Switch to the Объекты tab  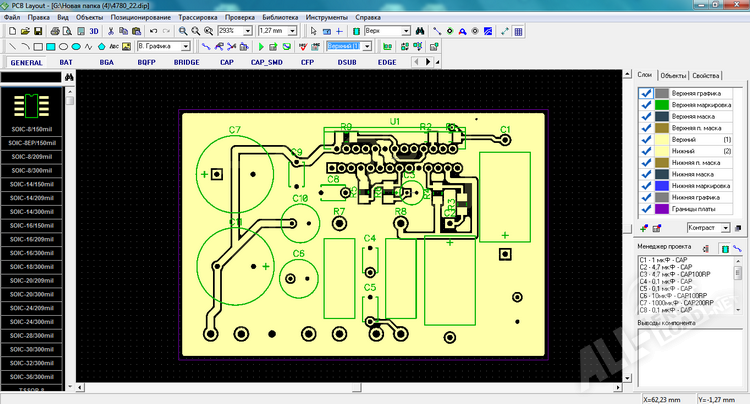coord(673,76)
